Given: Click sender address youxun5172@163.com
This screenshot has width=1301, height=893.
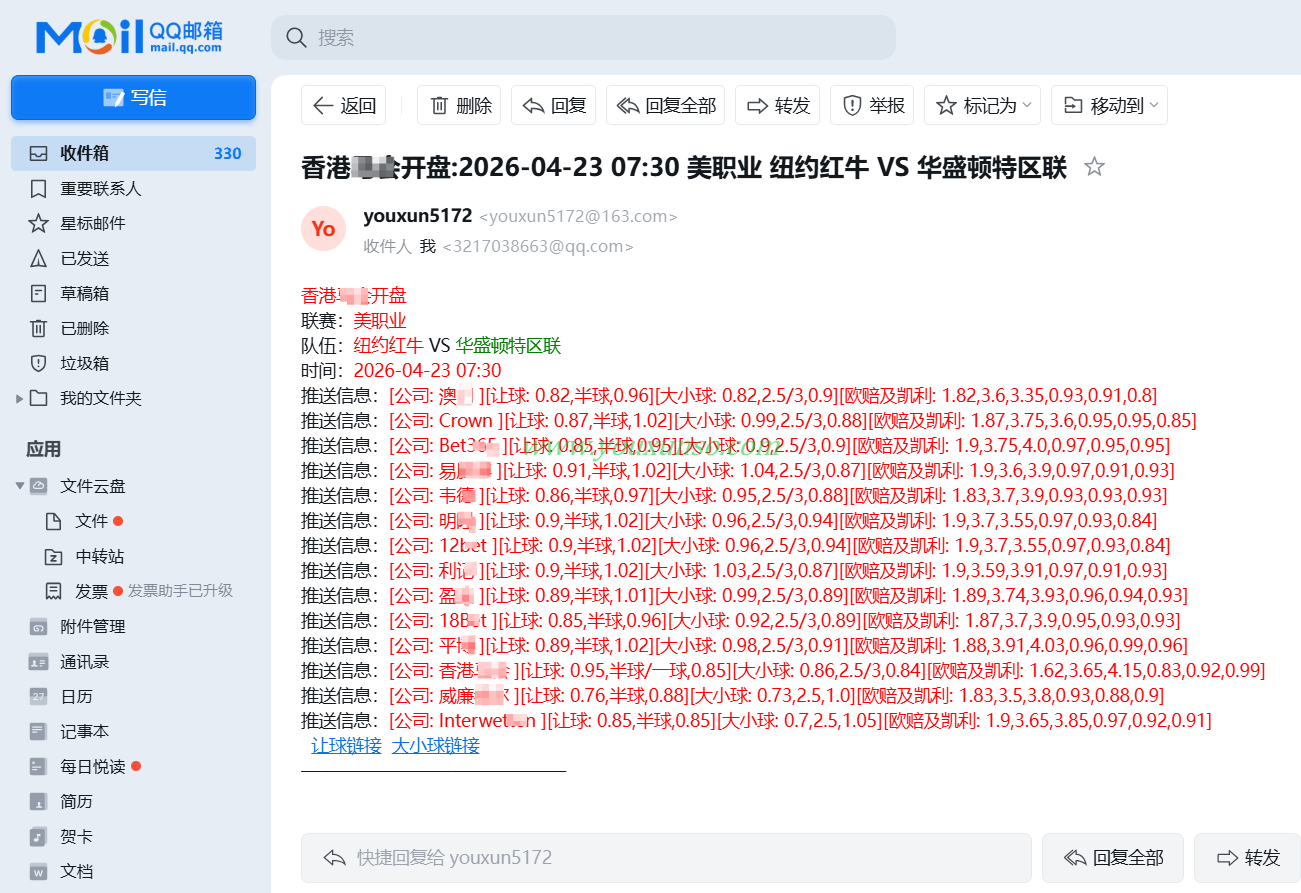Looking at the screenshot, I should pyautogui.click(x=579, y=217).
